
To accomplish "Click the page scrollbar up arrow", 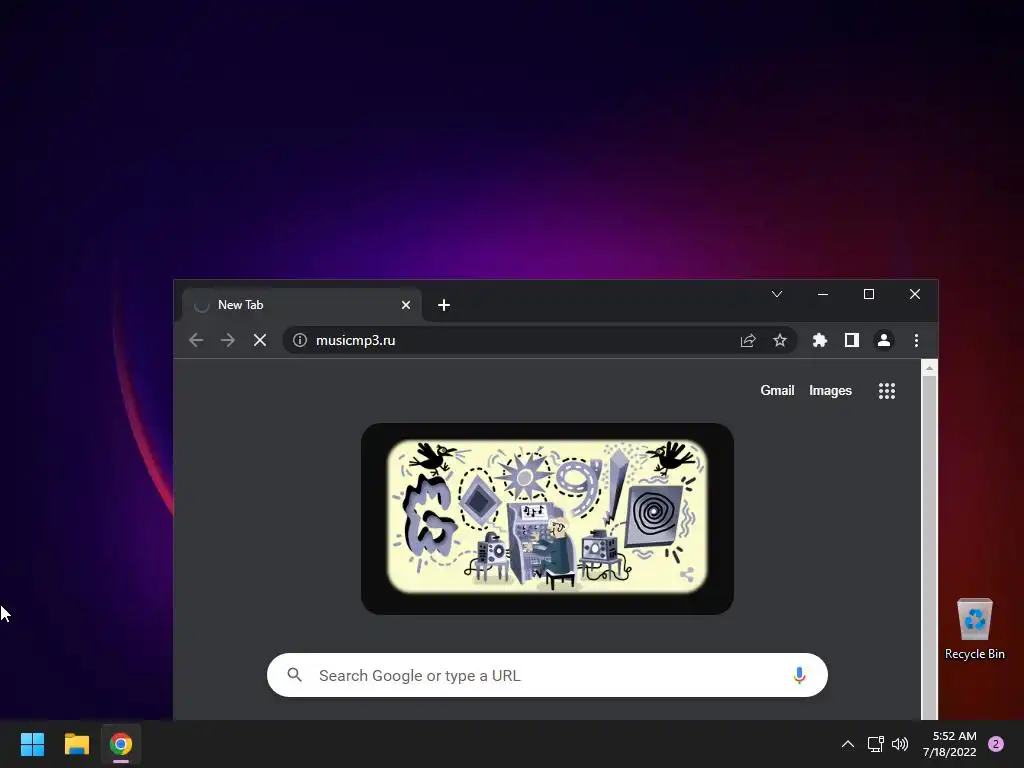I will (929, 368).
